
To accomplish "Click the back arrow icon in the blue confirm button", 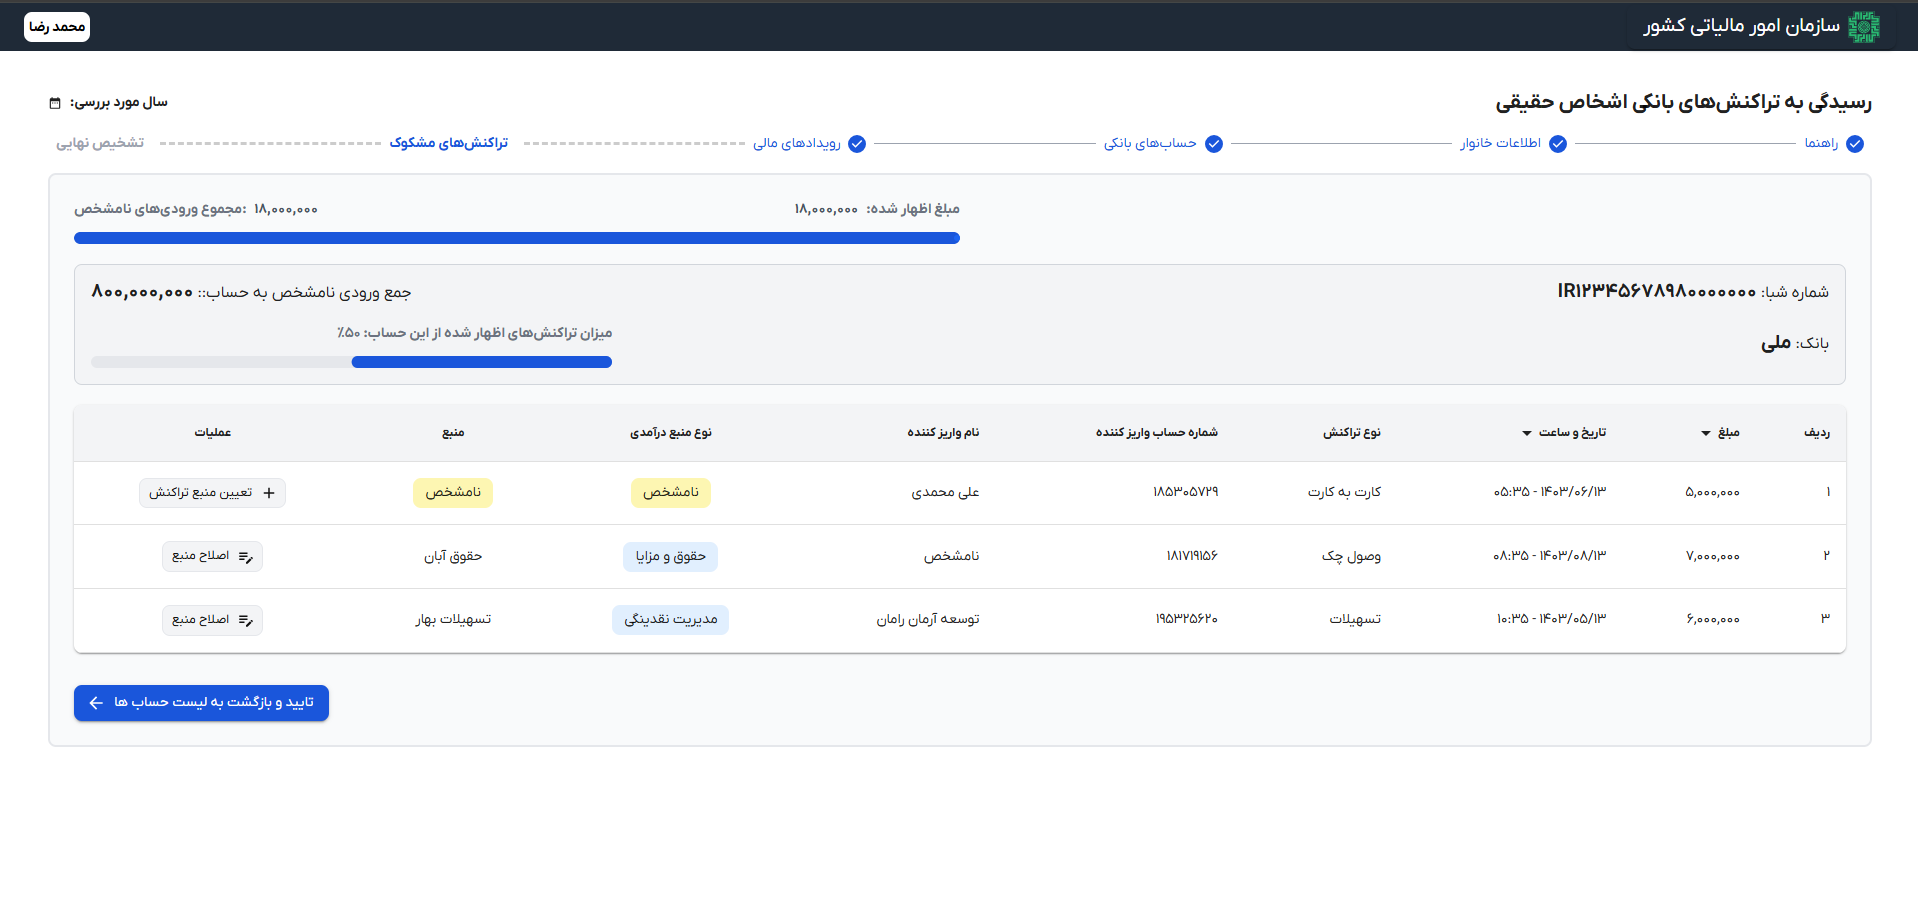I will click(96, 703).
